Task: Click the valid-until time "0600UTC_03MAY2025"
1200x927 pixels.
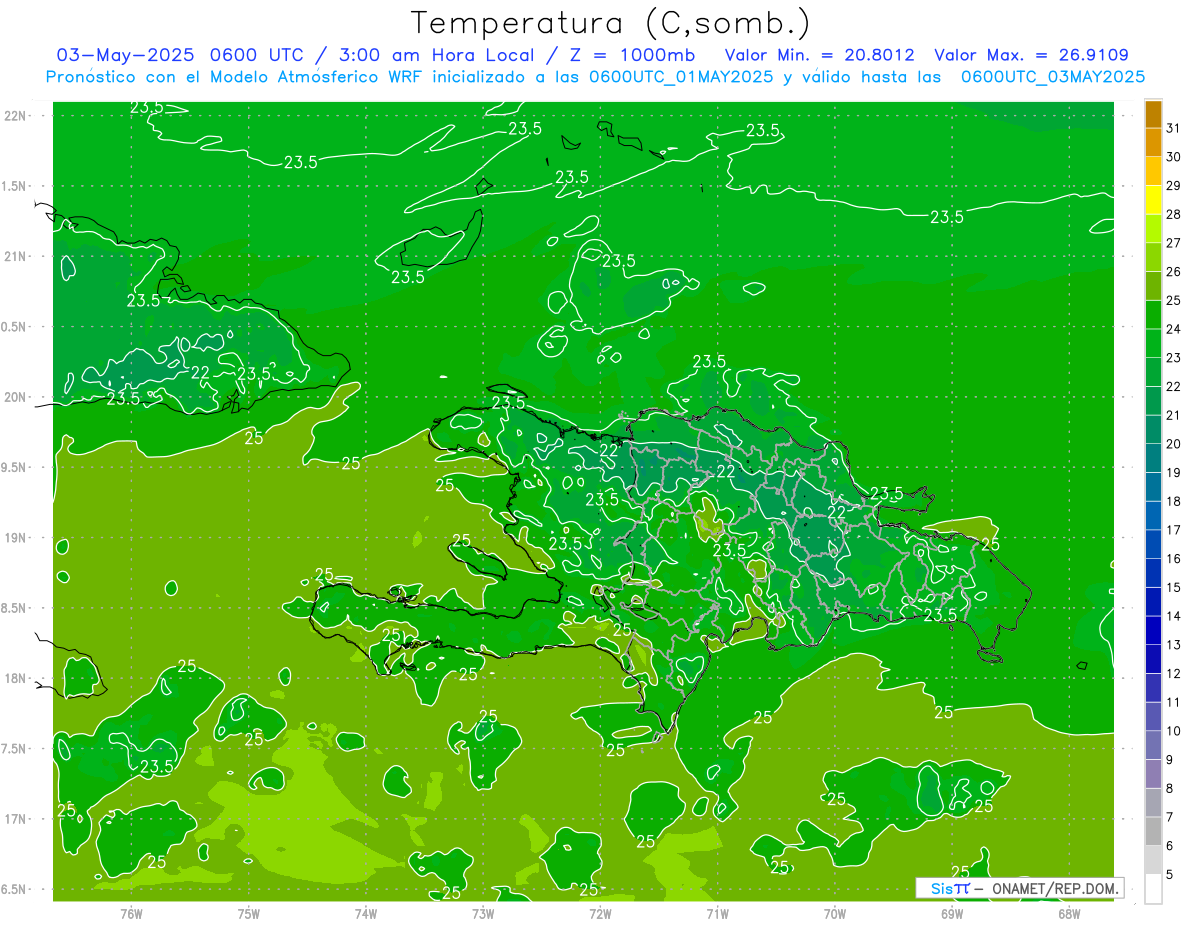Action: pos(1052,77)
